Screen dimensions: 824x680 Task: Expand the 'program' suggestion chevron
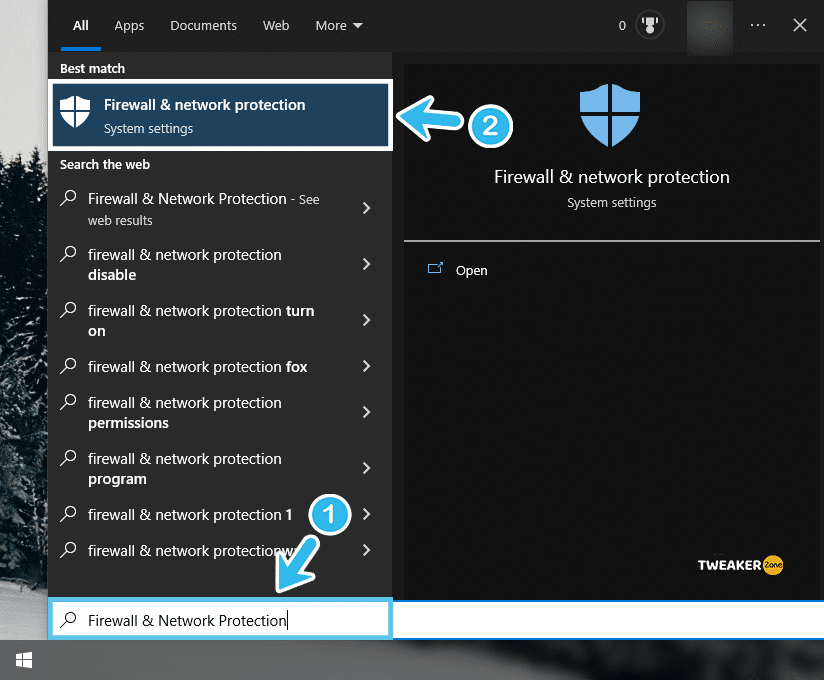tap(367, 468)
